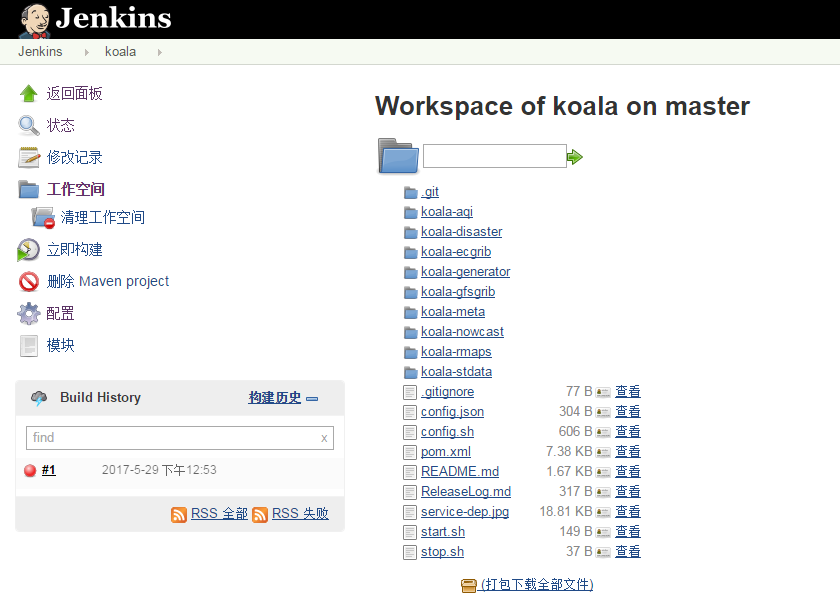Viewport: 840px width, 613px height.
Task: Click the file icon beside README.md
Action: pyautogui.click(x=410, y=472)
